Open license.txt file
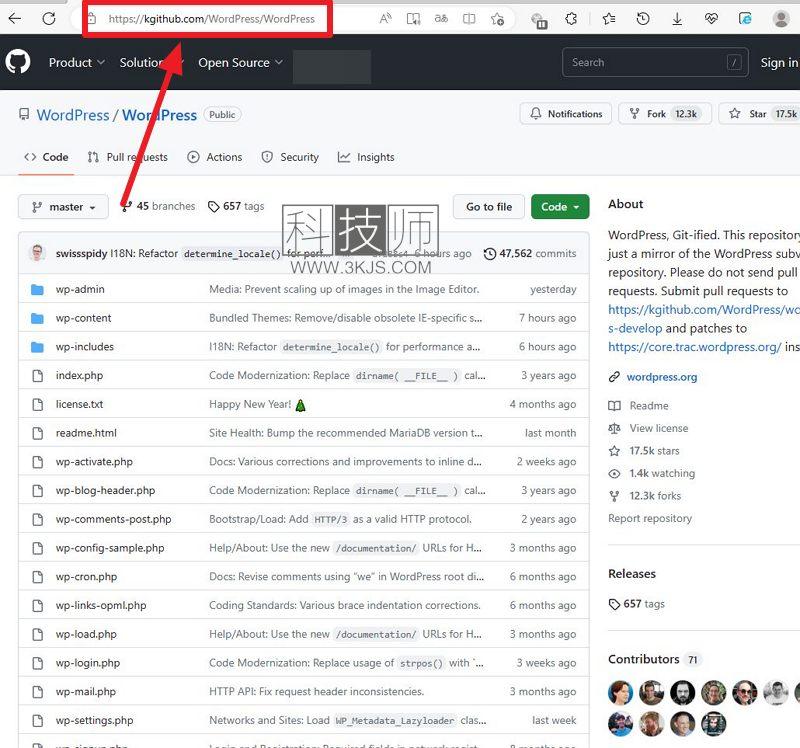 click(80, 404)
